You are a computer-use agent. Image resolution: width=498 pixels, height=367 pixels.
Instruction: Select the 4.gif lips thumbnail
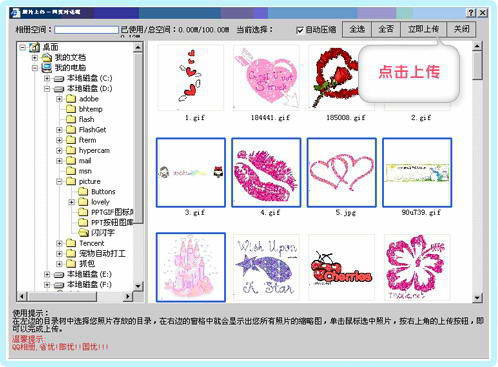(x=266, y=172)
